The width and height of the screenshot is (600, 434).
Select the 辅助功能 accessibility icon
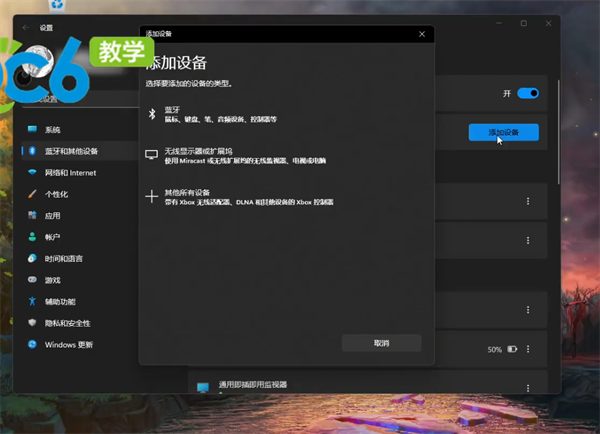32,301
